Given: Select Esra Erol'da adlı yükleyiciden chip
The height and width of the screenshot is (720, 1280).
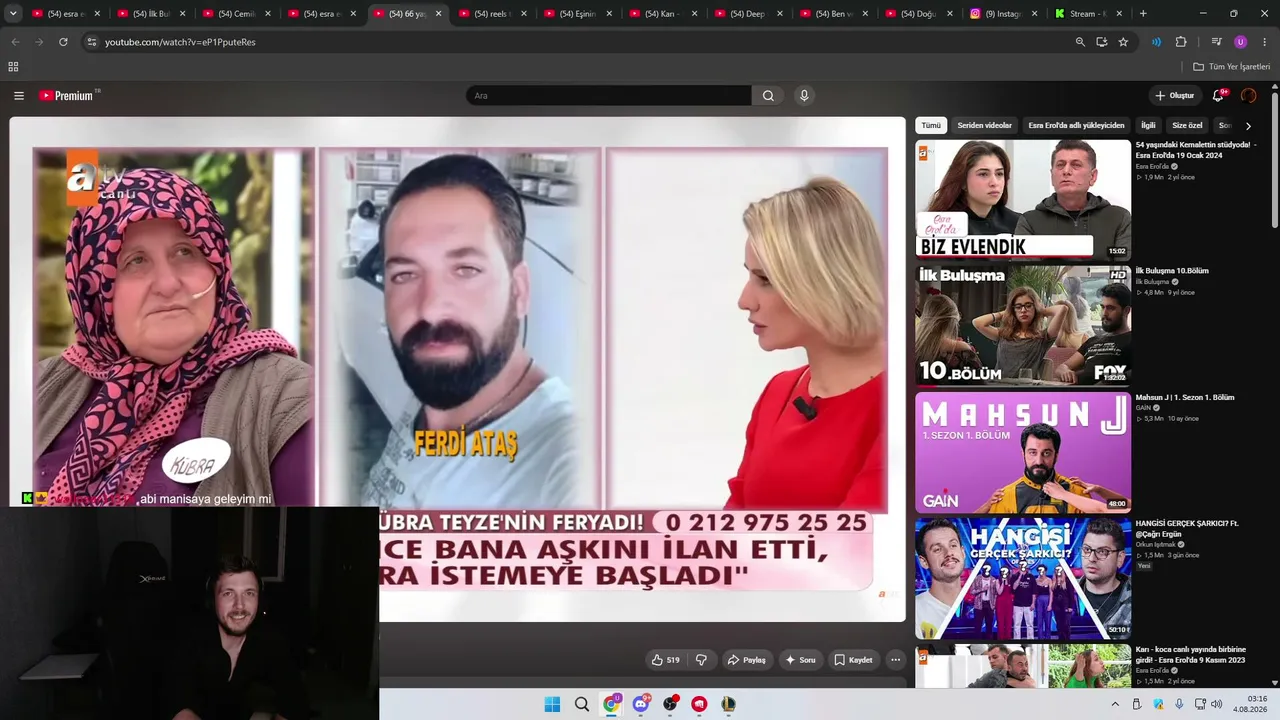Looking at the screenshot, I should 1076,126.
